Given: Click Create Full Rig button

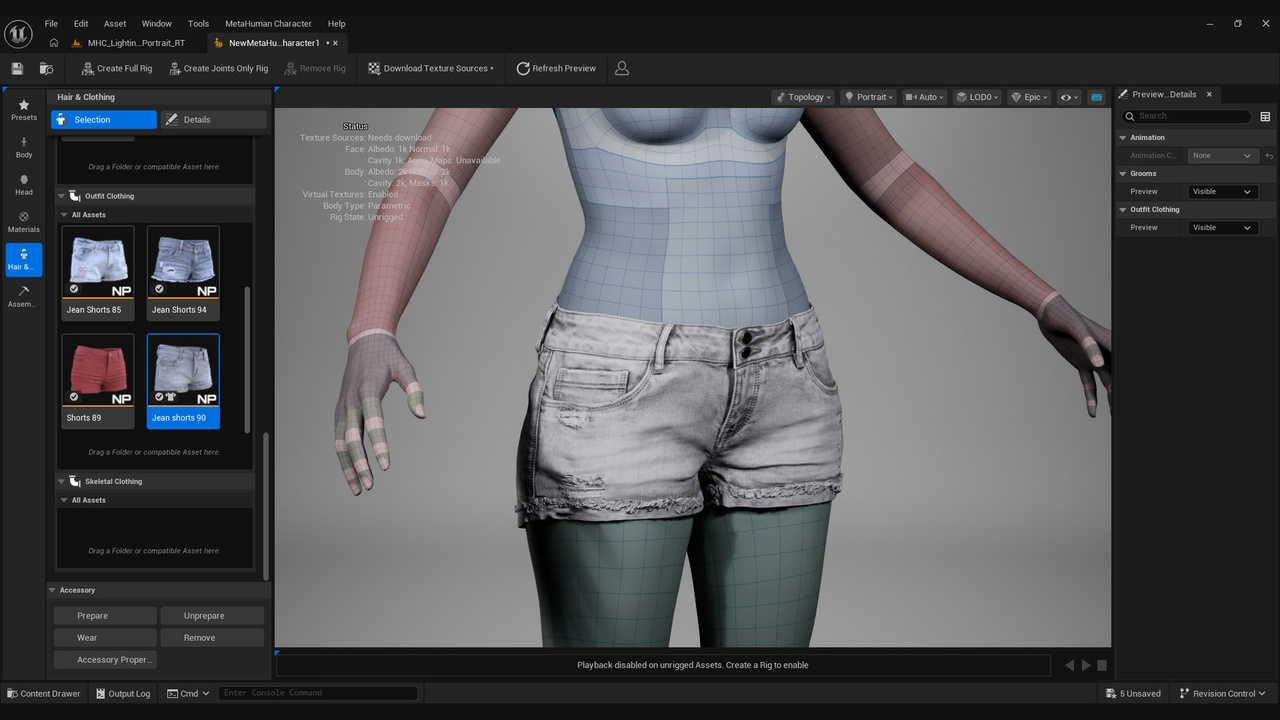Looking at the screenshot, I should 116,68.
